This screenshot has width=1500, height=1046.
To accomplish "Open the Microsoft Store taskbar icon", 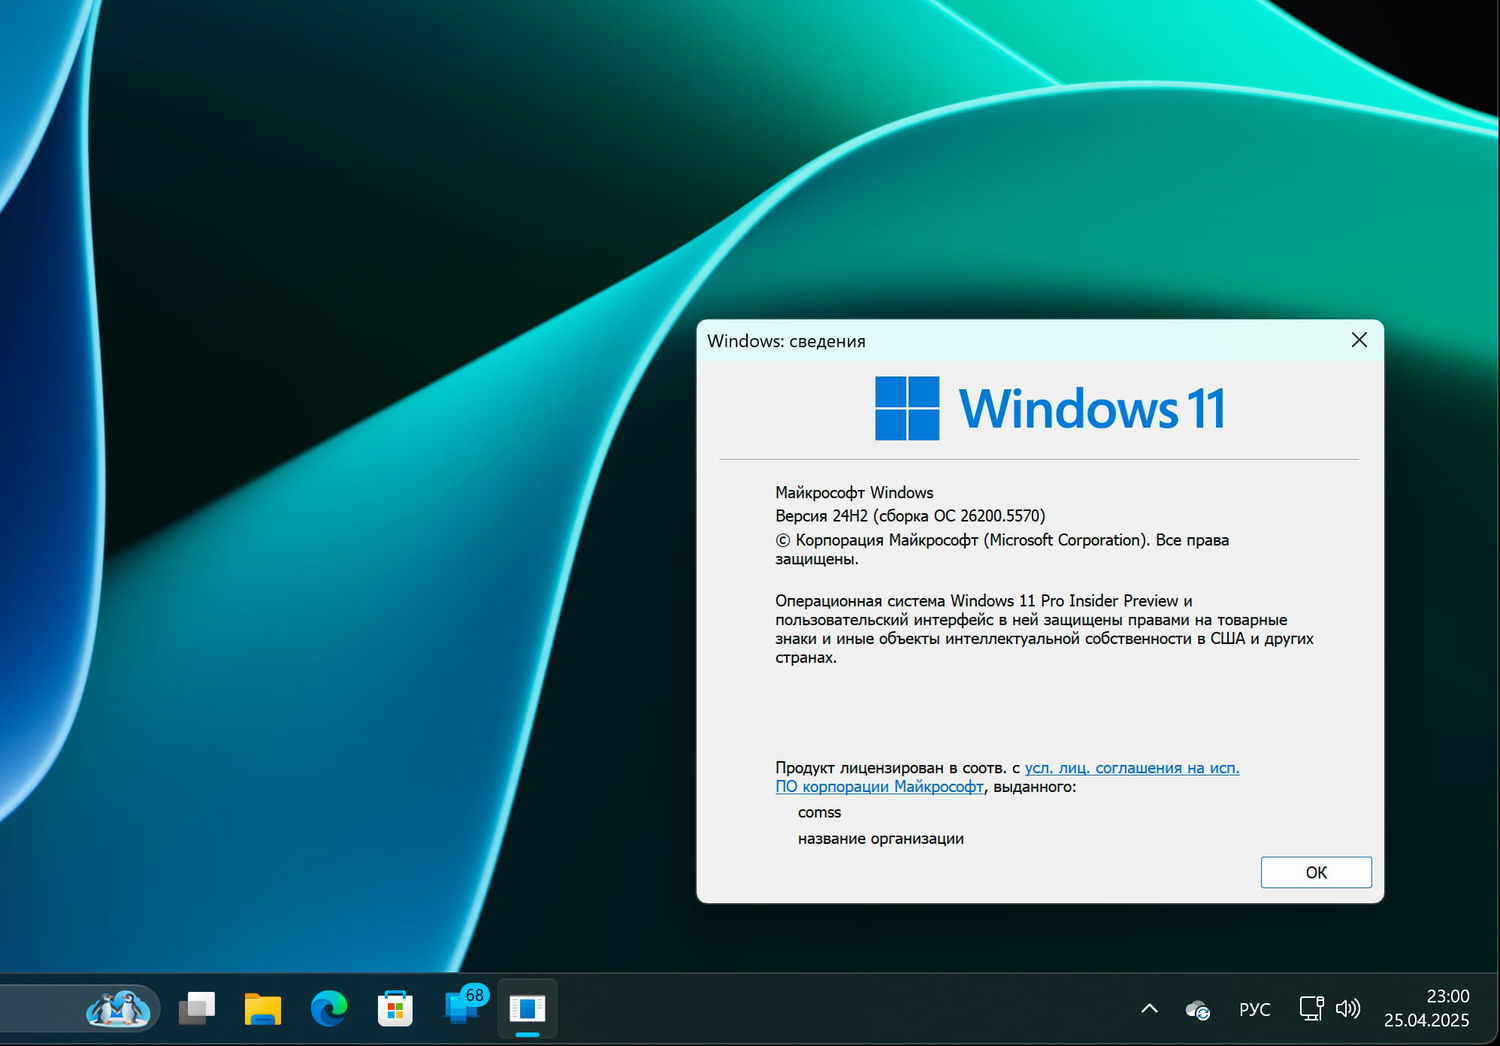I will [x=395, y=1008].
